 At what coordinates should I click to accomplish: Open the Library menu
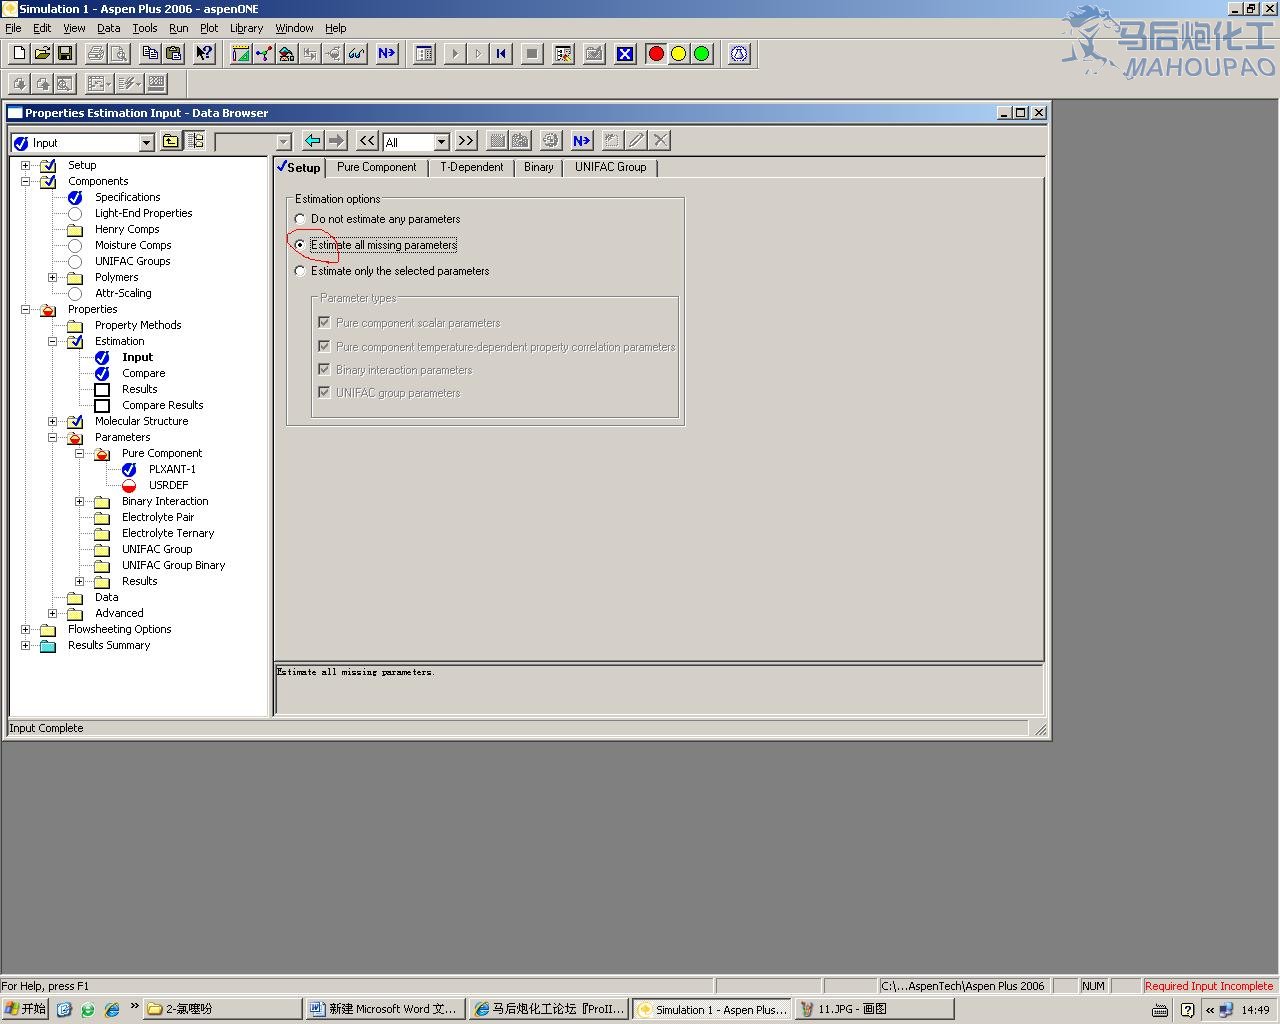tap(246, 28)
